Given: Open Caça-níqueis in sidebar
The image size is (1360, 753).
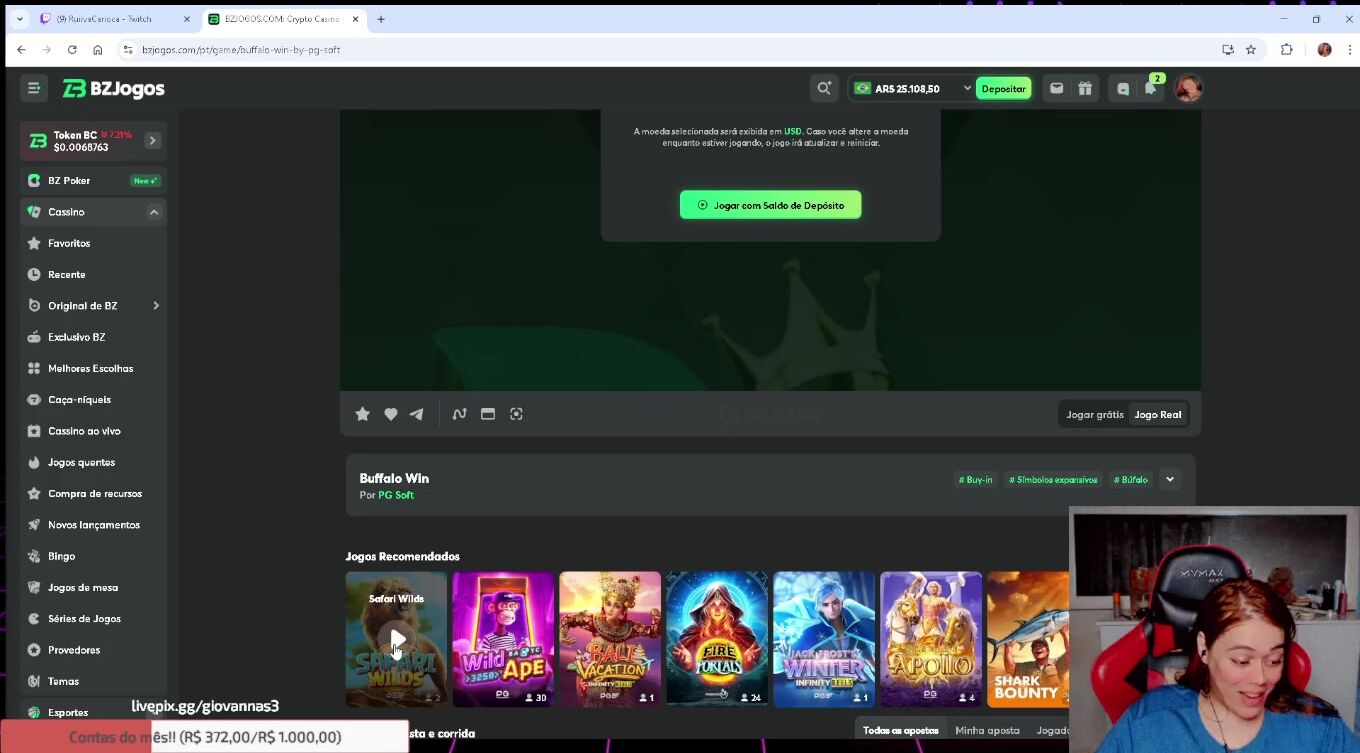Looking at the screenshot, I should click(x=93, y=400).
